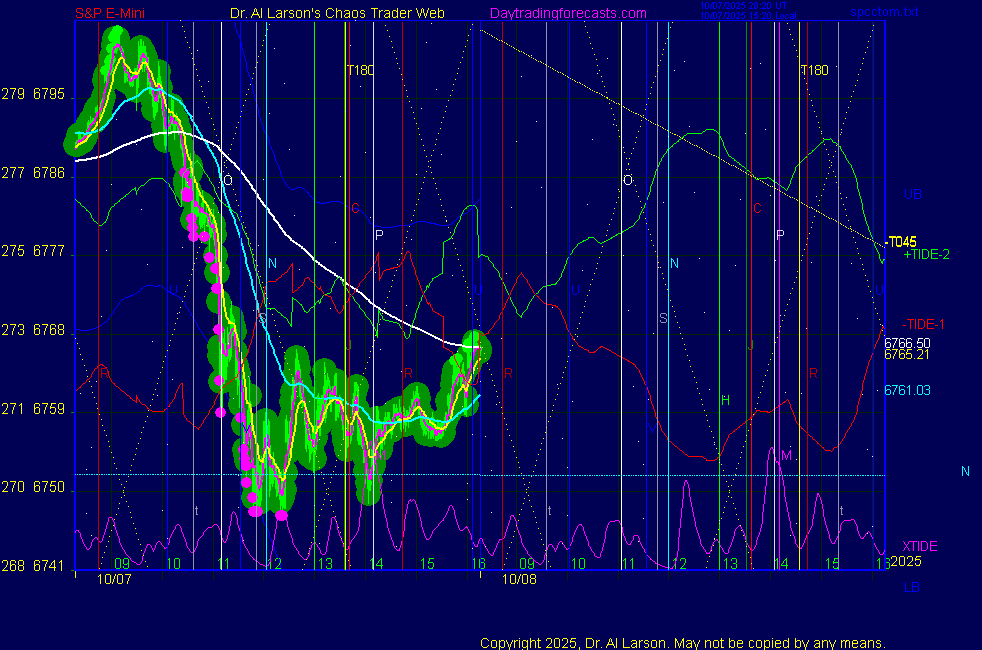Click the Daytradingforecasts.com link at top
The image size is (982, 650).
567,13
